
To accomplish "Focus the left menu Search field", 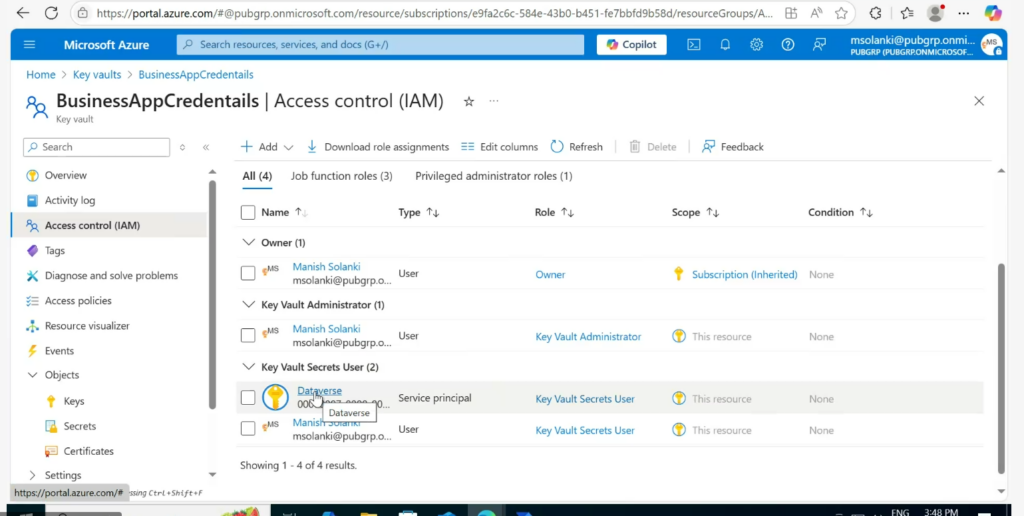I will coord(96,147).
